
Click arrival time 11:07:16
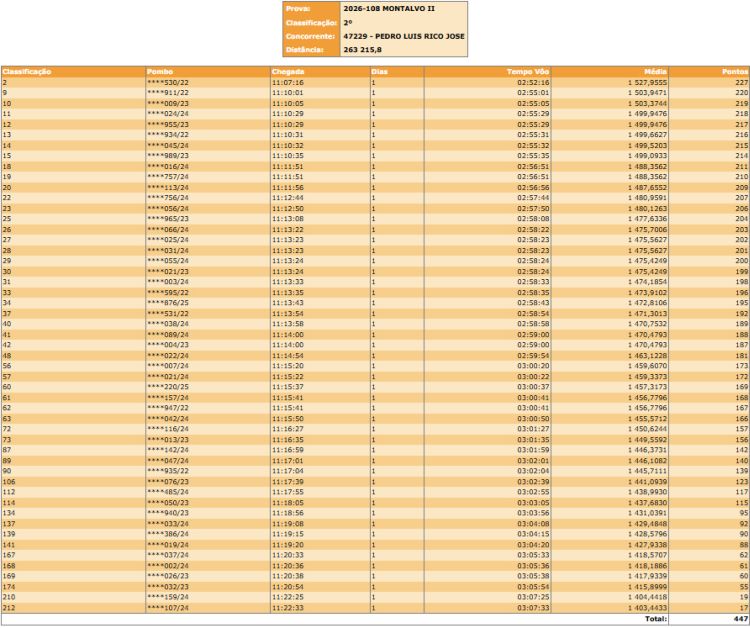pos(287,82)
